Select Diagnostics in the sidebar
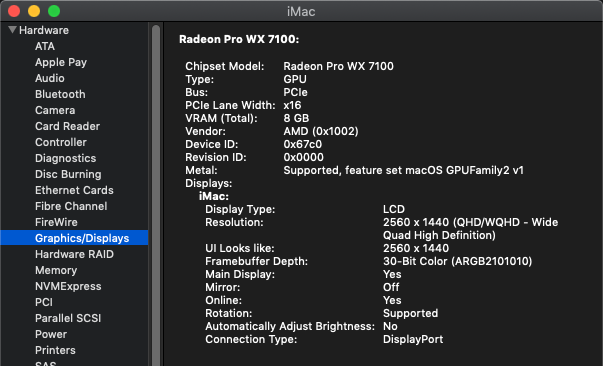 65,158
